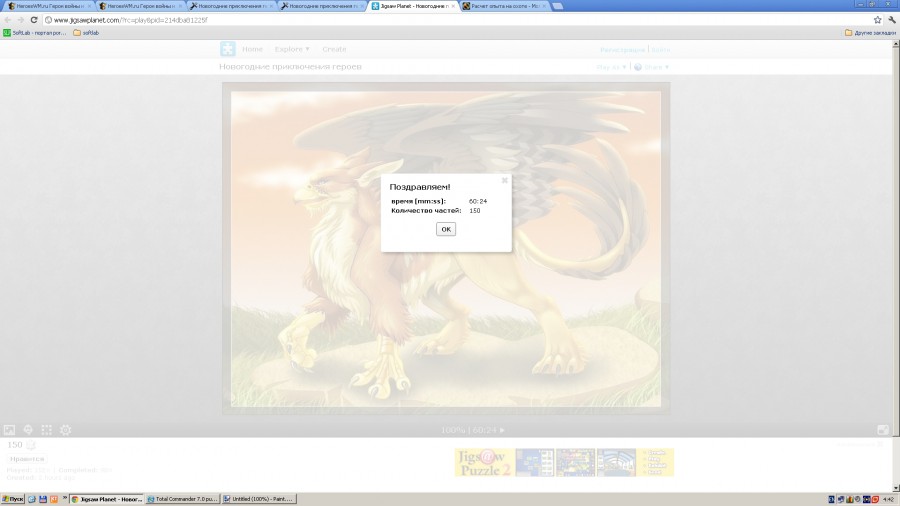The image size is (900, 506).
Task: Go forward in browser
Action: tap(21, 20)
